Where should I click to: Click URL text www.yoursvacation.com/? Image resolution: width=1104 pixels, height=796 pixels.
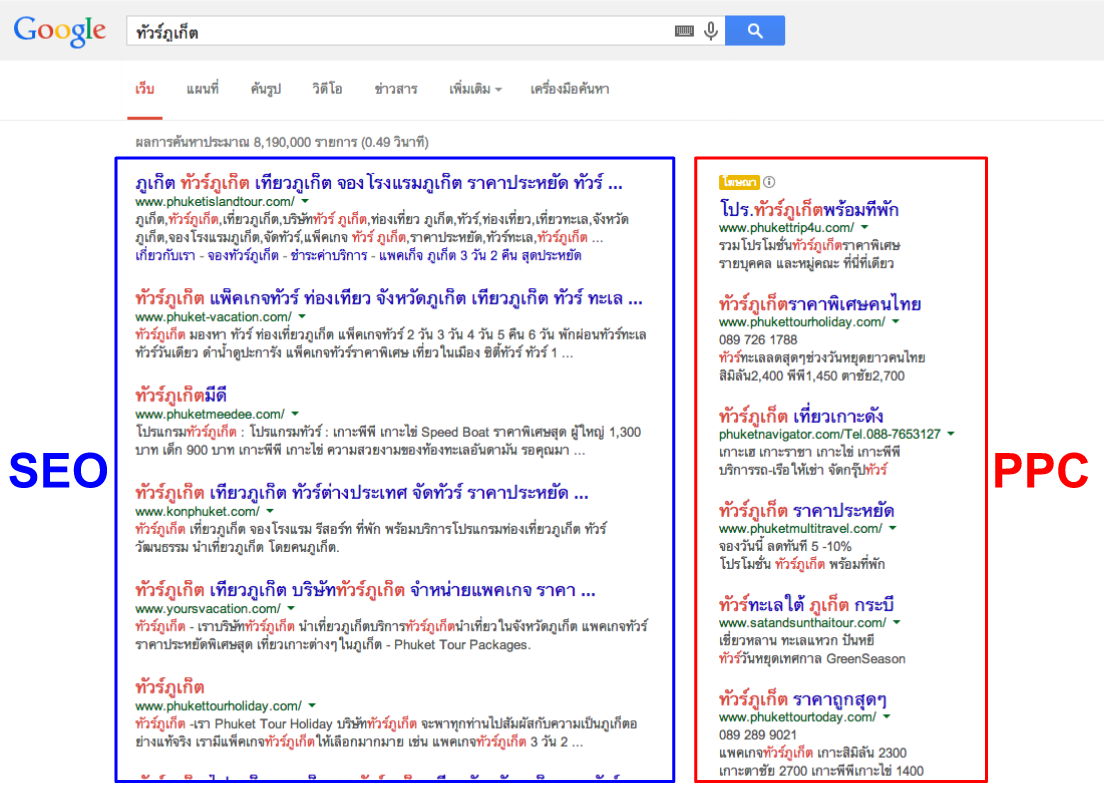208,609
